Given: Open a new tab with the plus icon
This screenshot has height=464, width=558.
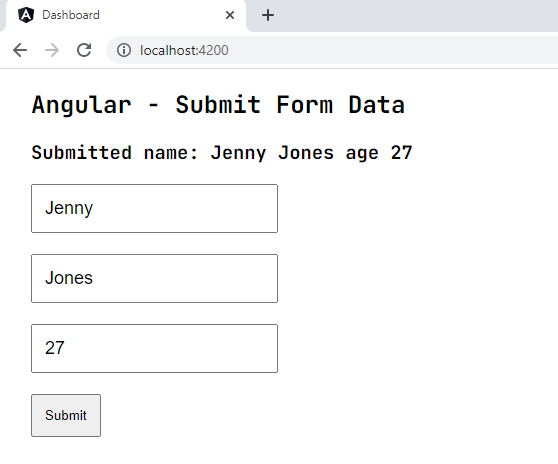Looking at the screenshot, I should (x=268, y=15).
